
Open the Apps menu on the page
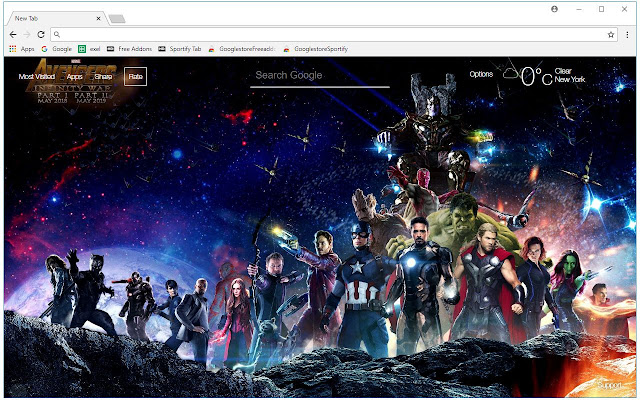tap(75, 76)
